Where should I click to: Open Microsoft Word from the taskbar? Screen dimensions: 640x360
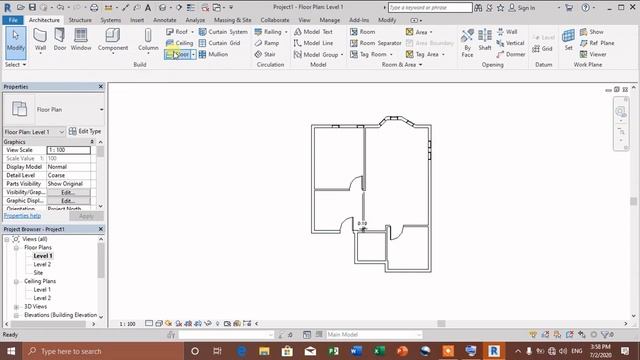356,351
